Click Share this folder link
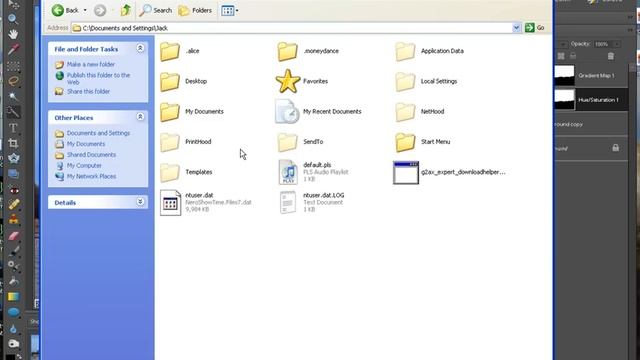The width and height of the screenshot is (640, 360). coord(88,91)
